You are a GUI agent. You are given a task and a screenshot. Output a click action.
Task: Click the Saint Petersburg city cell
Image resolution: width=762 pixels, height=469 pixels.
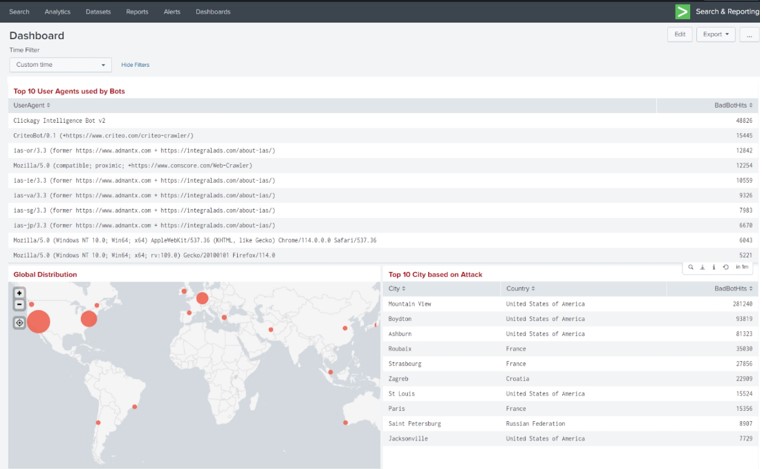pos(415,424)
